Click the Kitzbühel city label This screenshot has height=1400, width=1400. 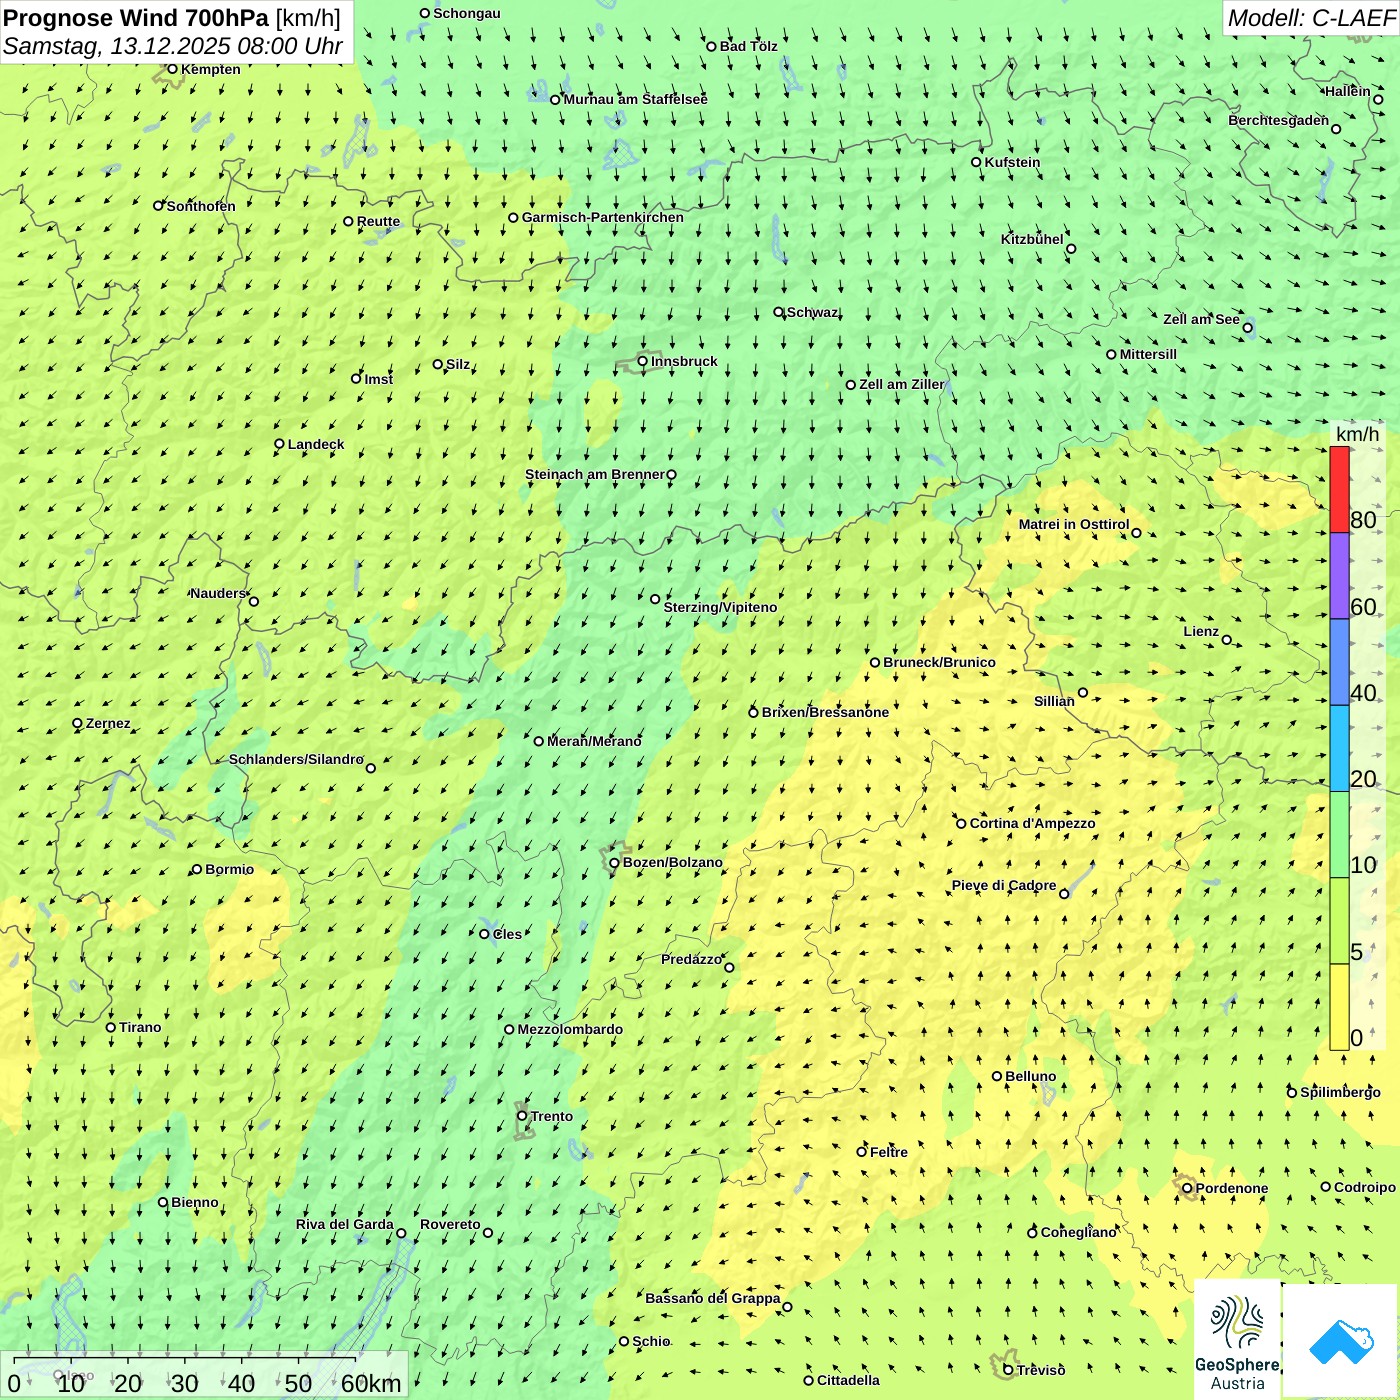(x=1032, y=239)
